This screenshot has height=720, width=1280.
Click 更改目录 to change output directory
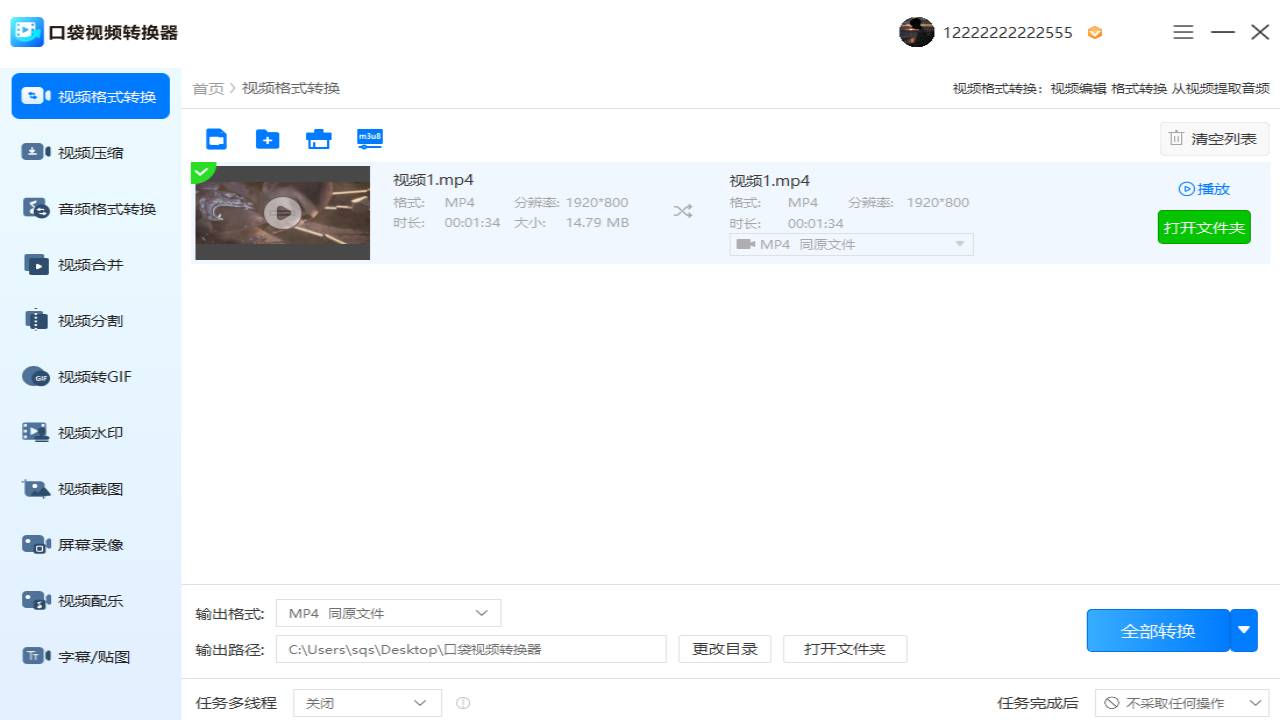(724, 648)
